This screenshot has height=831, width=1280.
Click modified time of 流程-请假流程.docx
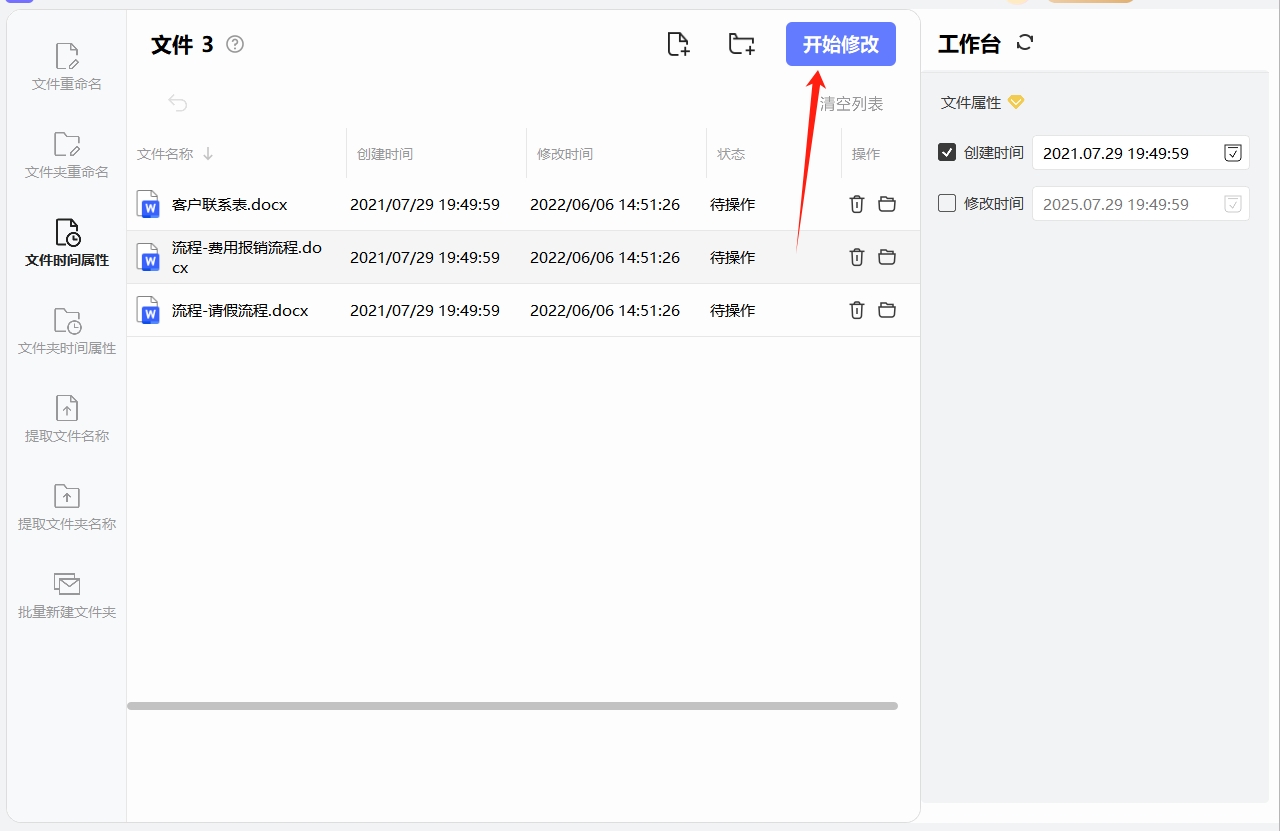[605, 310]
